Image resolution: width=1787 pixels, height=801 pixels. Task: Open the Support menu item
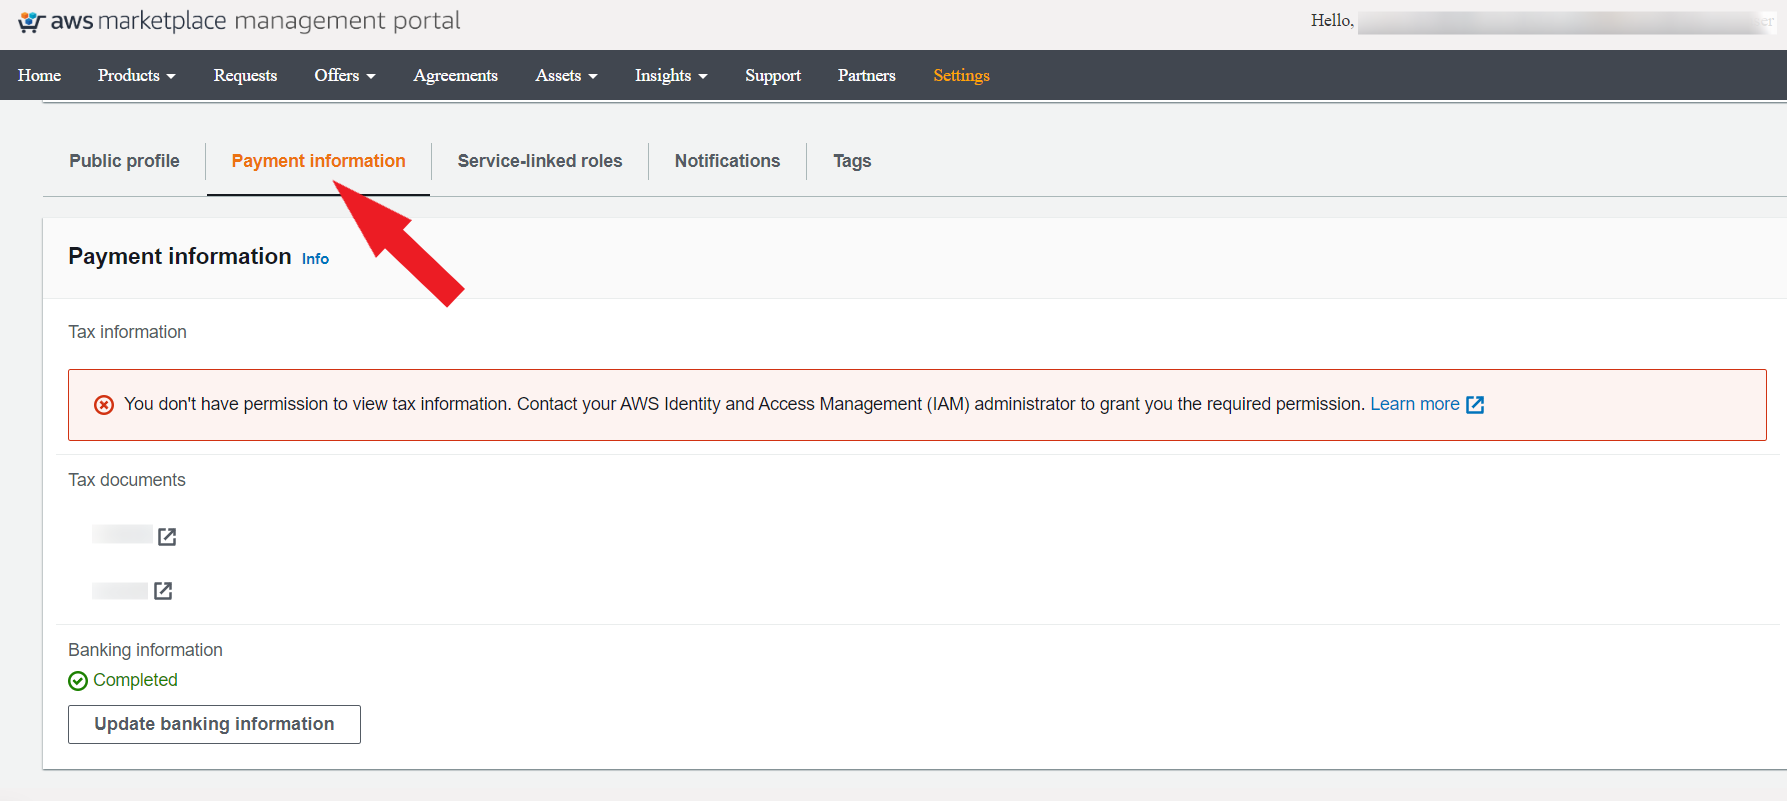coord(773,75)
